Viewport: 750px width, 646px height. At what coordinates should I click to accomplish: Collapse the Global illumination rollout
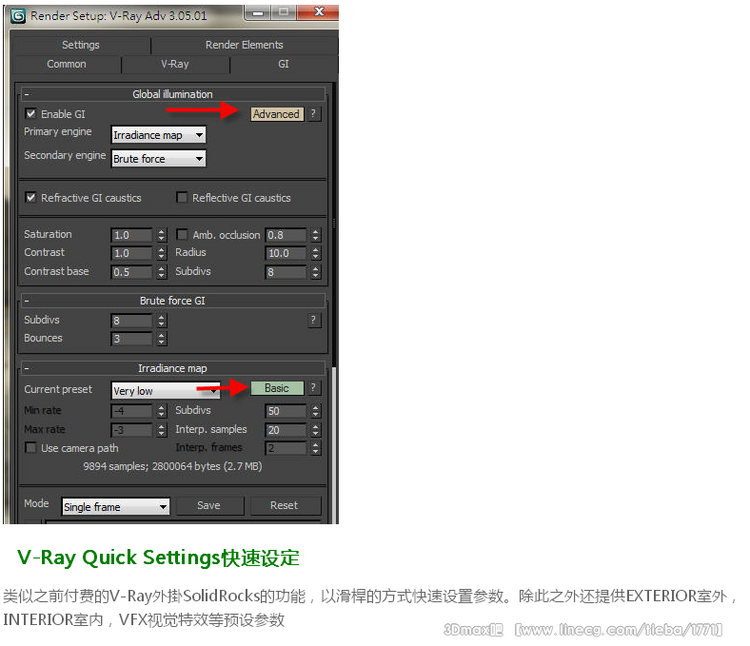(27, 94)
